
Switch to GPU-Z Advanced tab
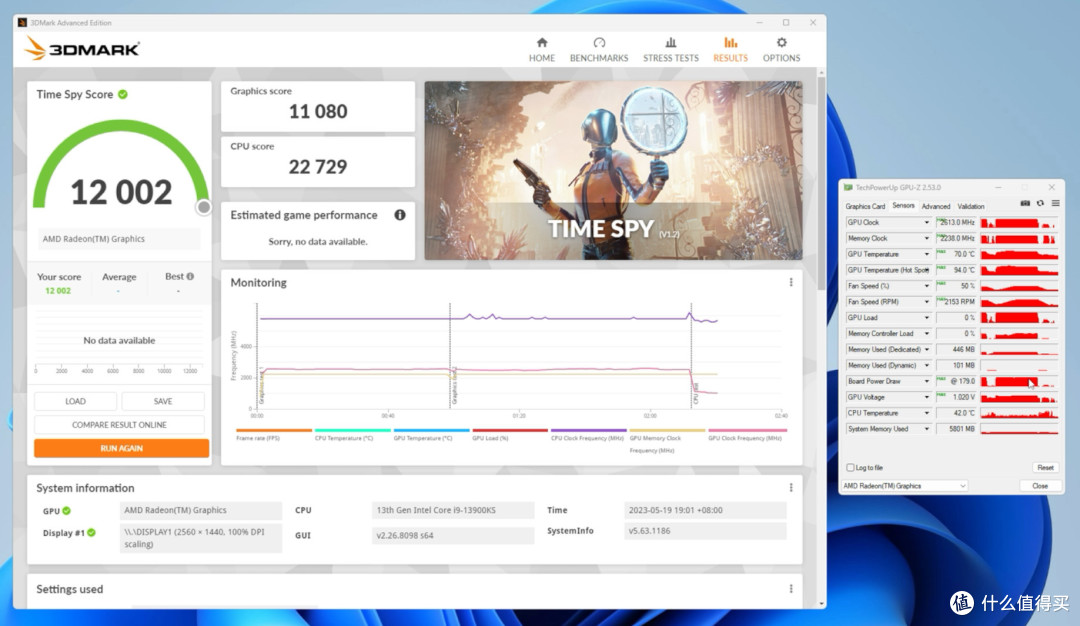935,206
